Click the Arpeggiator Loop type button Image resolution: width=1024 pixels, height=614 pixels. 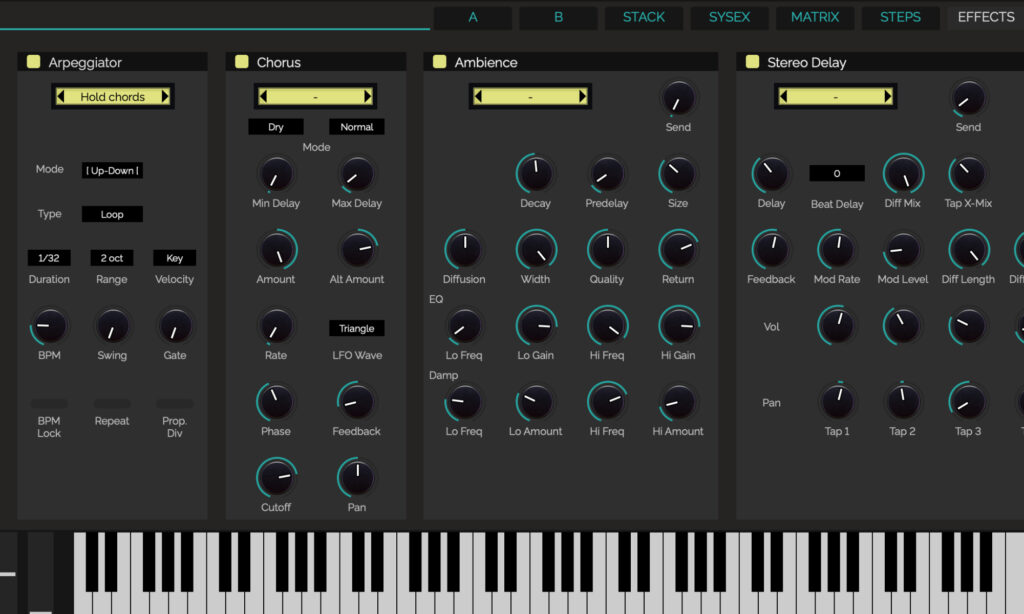(x=112, y=214)
